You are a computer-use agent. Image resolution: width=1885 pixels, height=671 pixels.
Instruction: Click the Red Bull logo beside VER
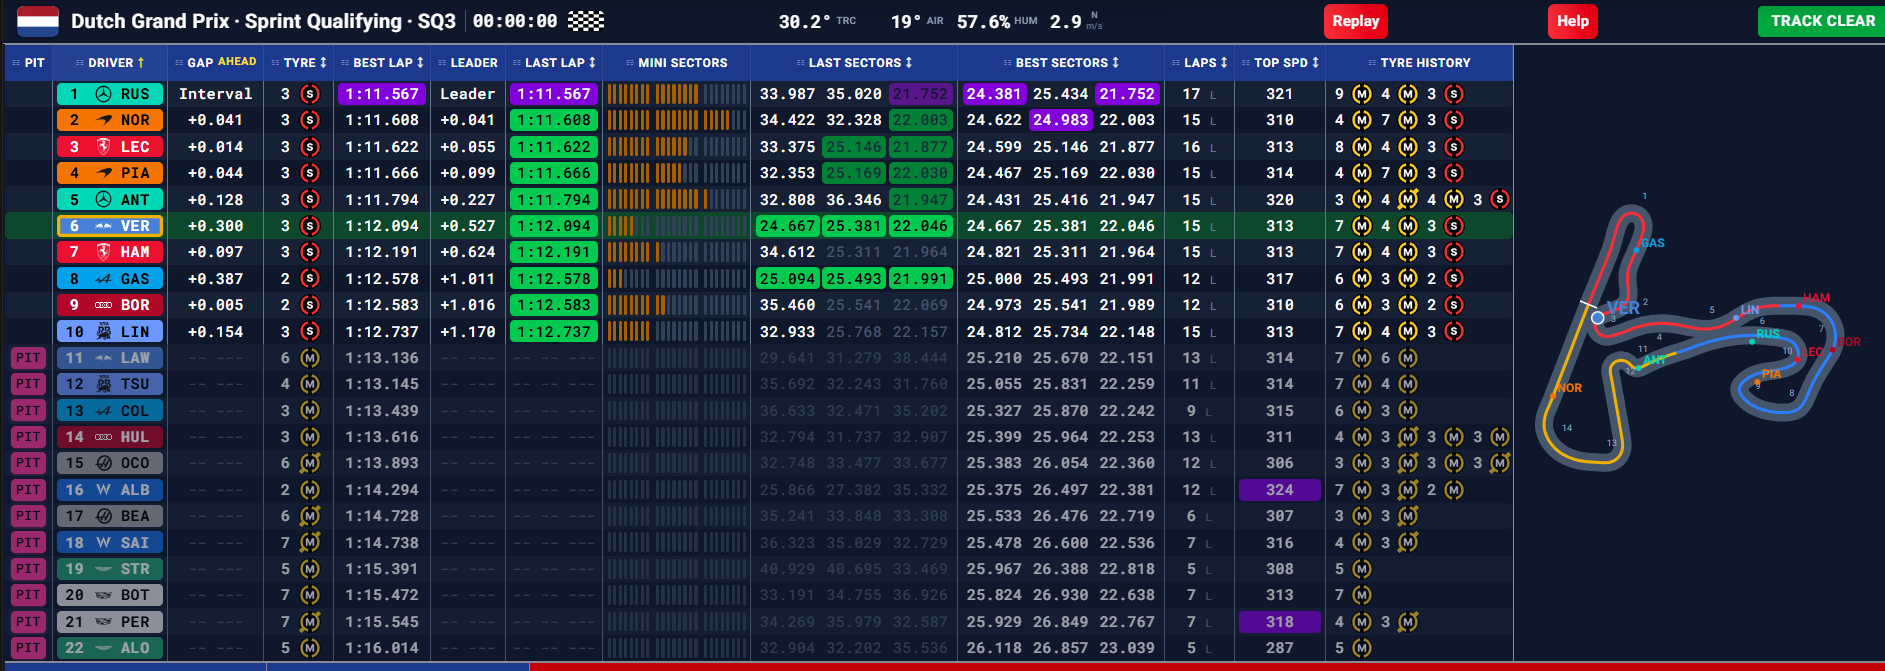click(103, 226)
